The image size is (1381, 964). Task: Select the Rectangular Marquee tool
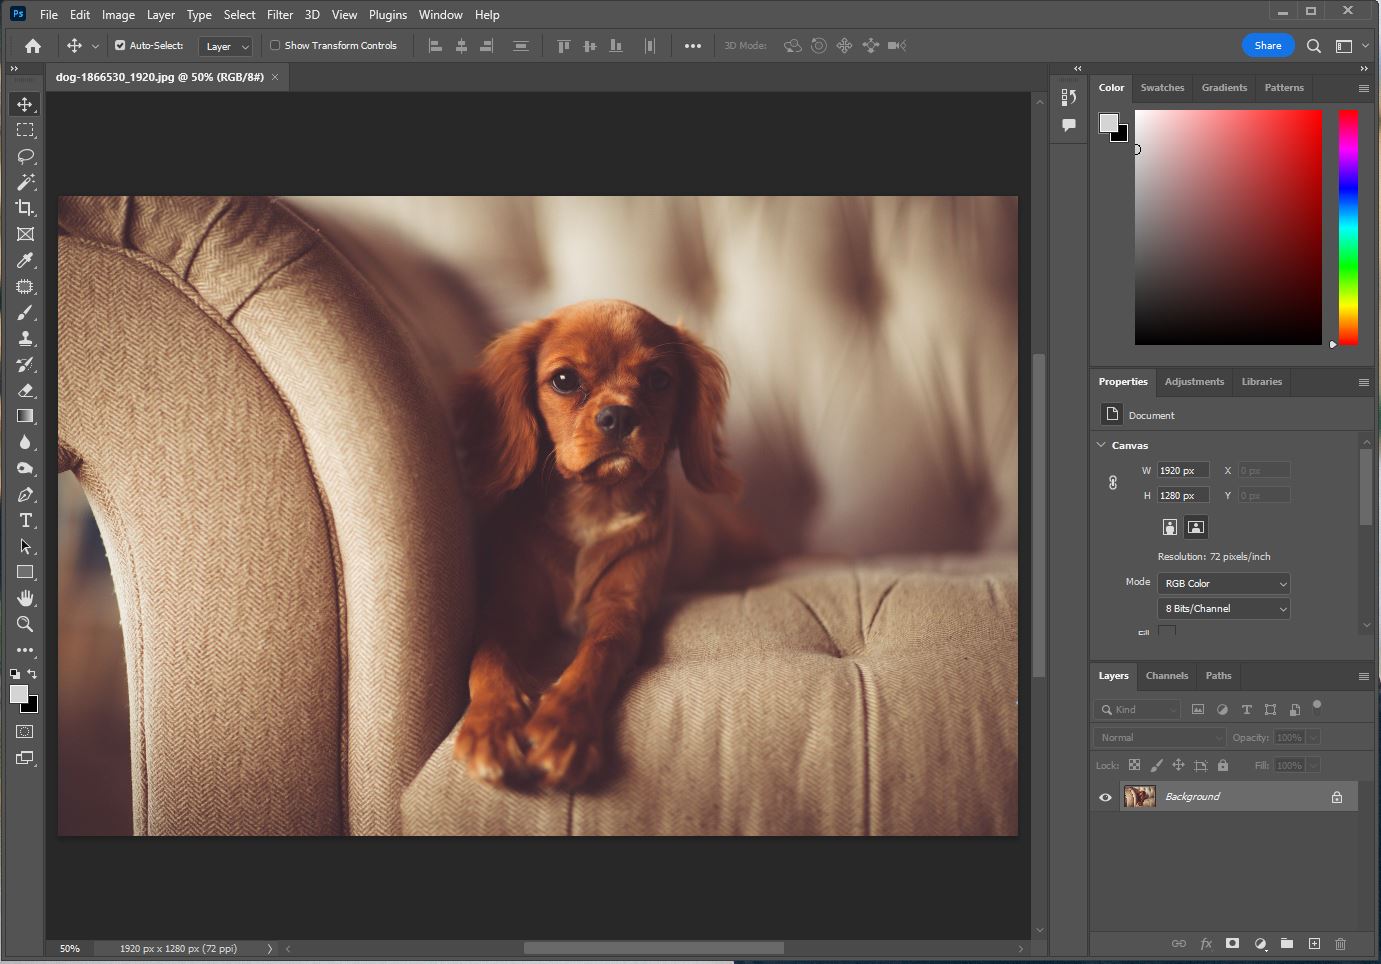25,130
